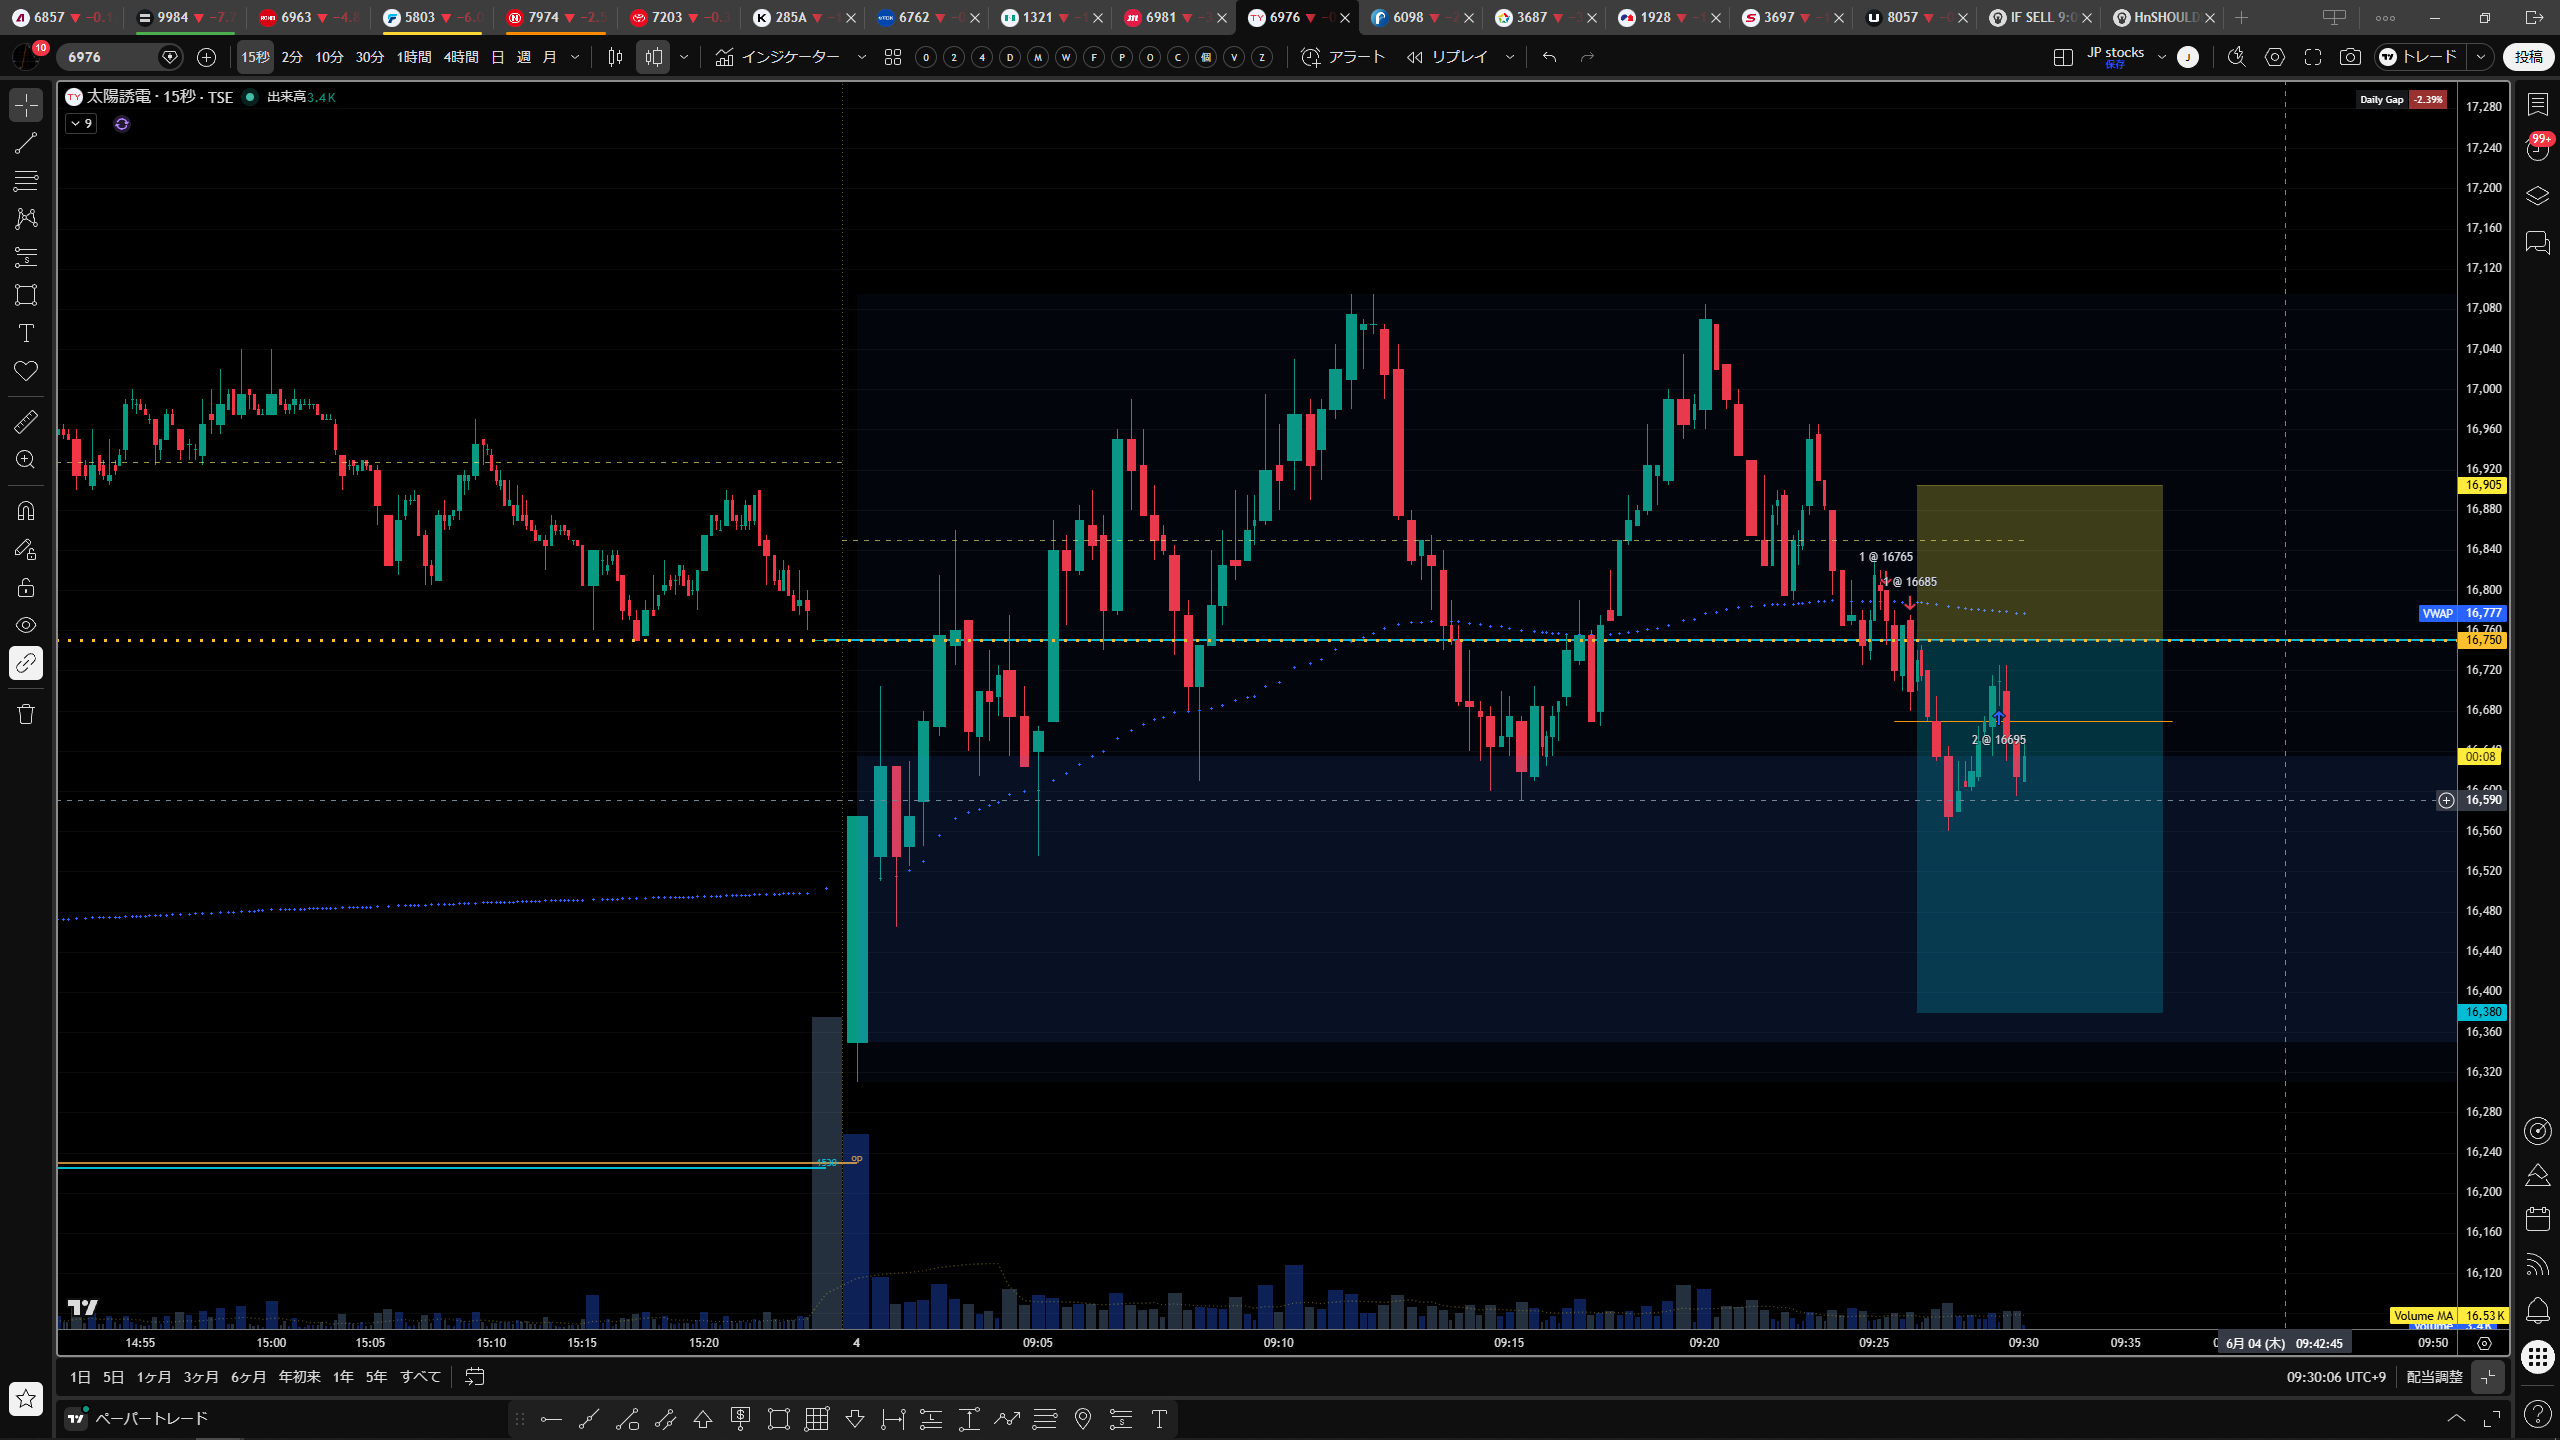Select the 1時間 interval
The width and height of the screenshot is (2560, 1440).
point(414,57)
